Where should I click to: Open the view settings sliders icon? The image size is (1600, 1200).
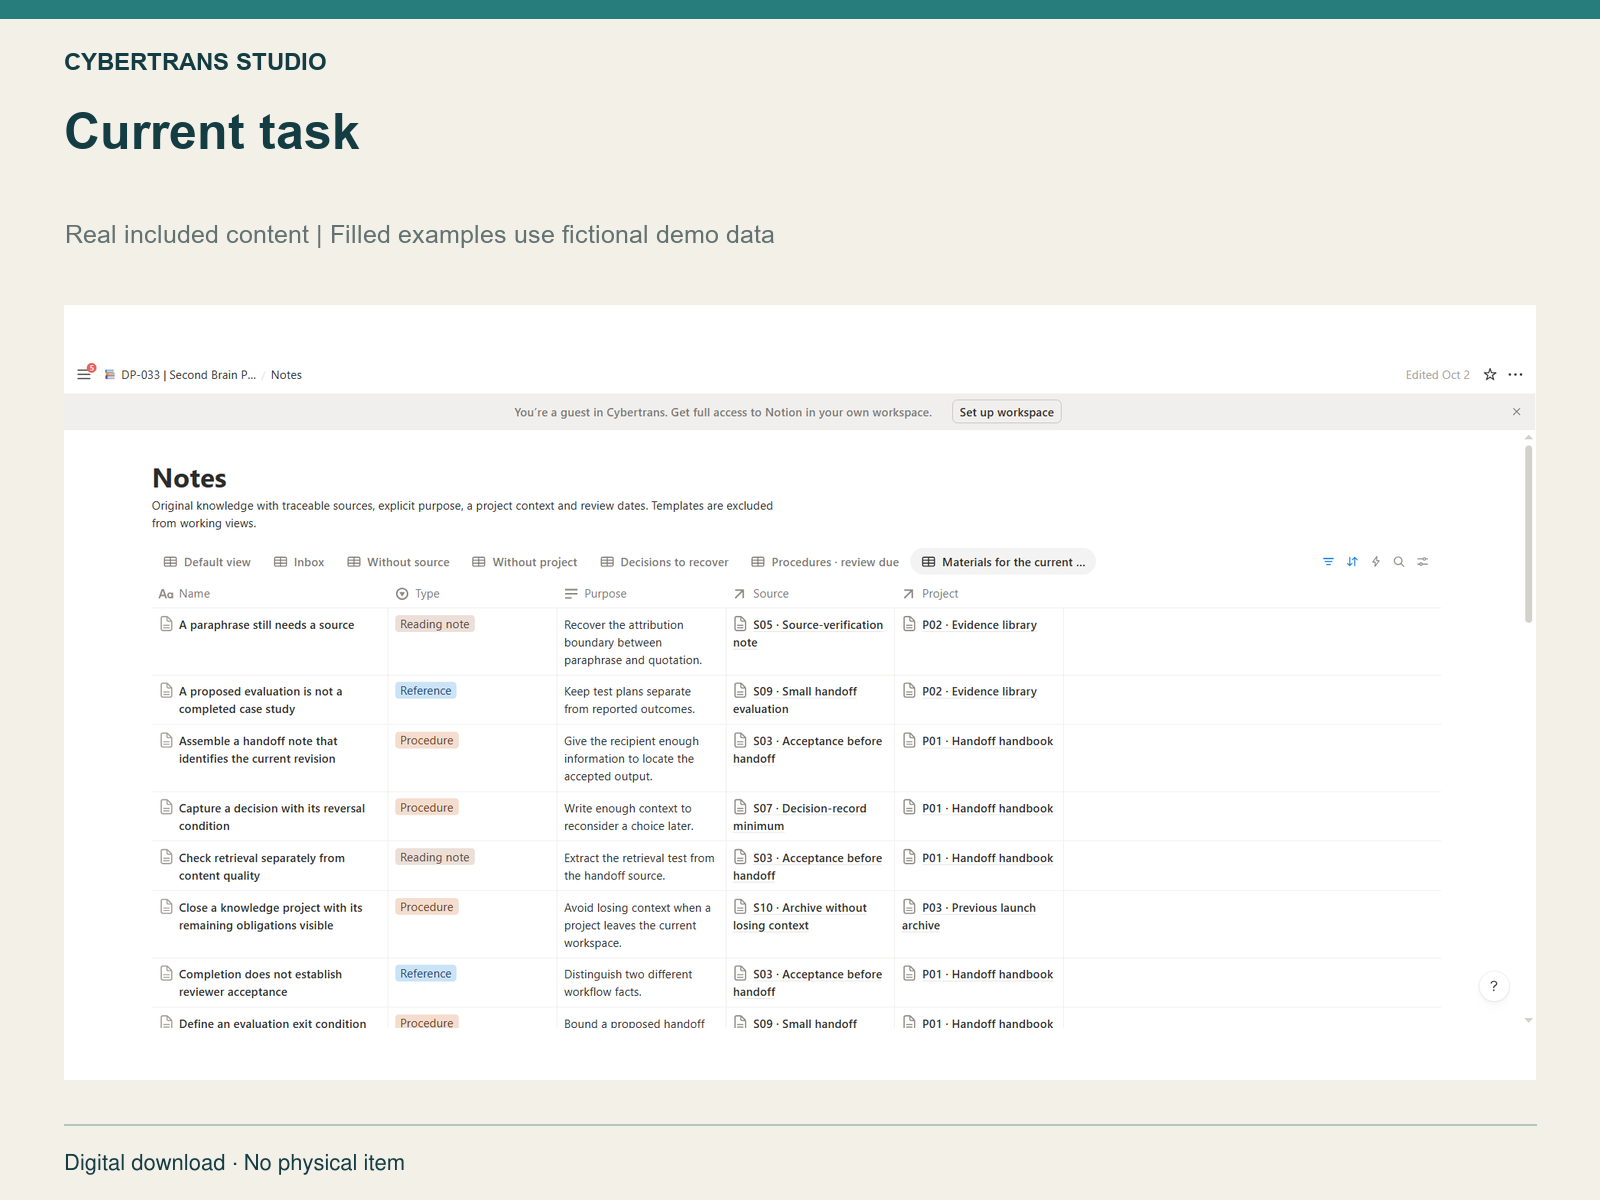point(1423,562)
